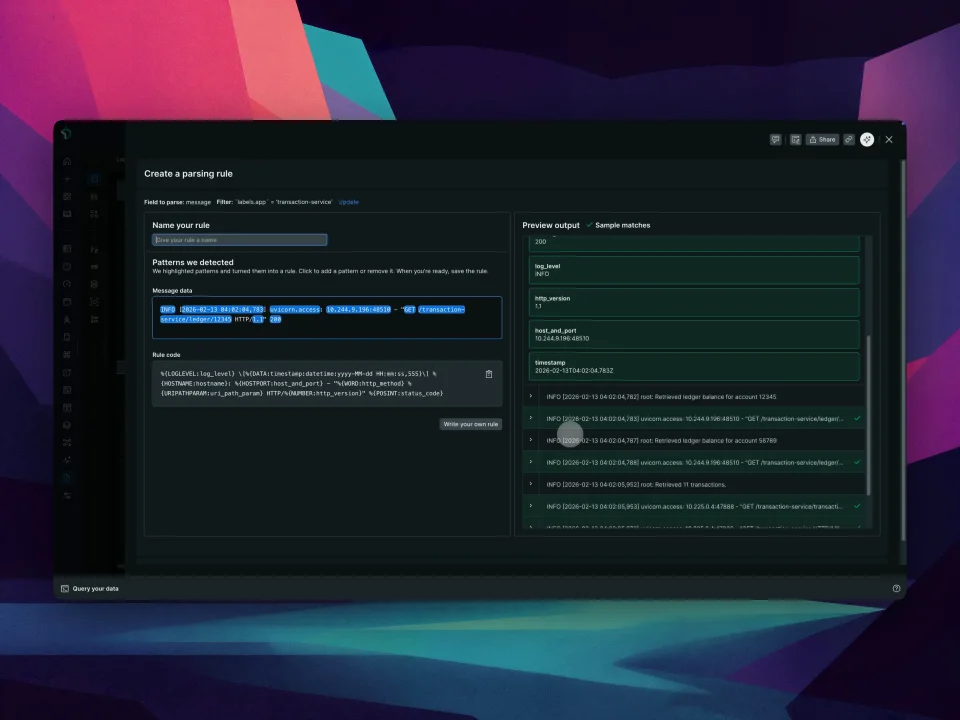
Task: Expand the 'balance for account 12345' log row
Action: tap(531, 396)
